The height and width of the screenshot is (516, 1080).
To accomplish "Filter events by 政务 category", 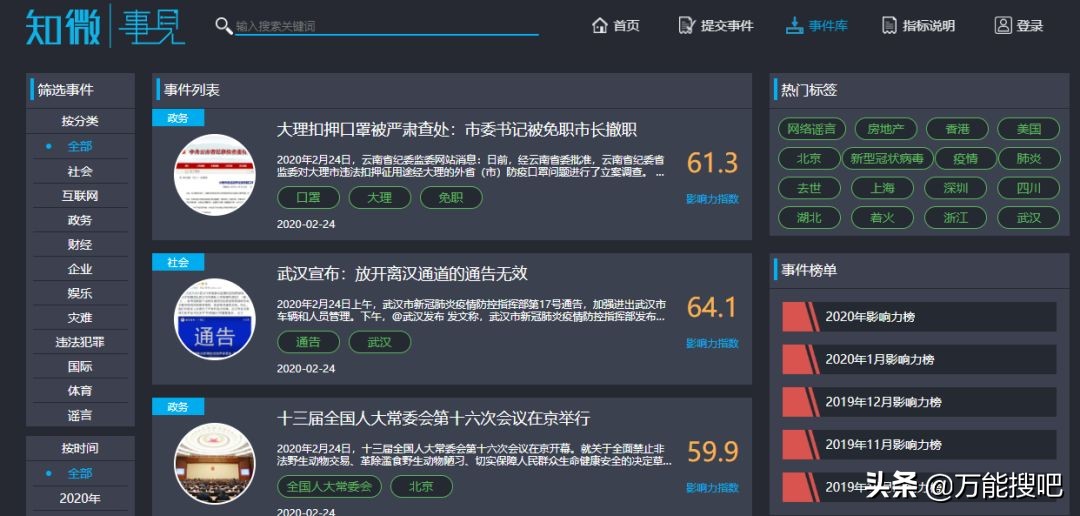I will coord(80,220).
